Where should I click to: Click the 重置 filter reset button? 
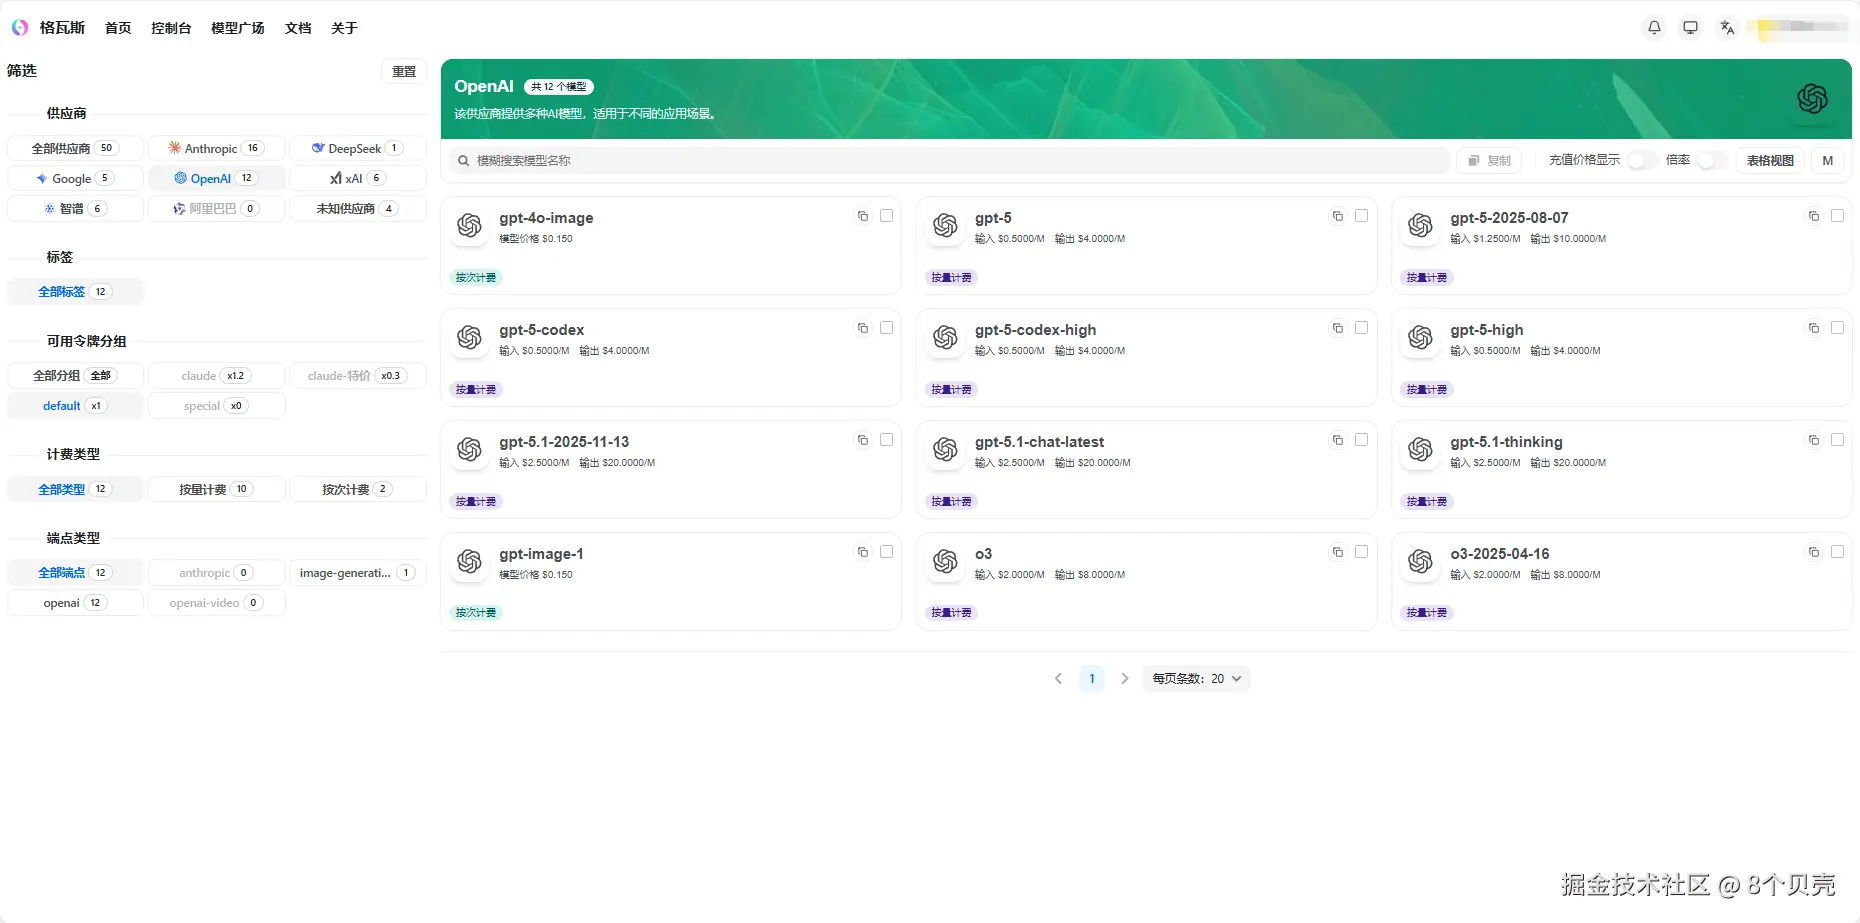point(404,72)
